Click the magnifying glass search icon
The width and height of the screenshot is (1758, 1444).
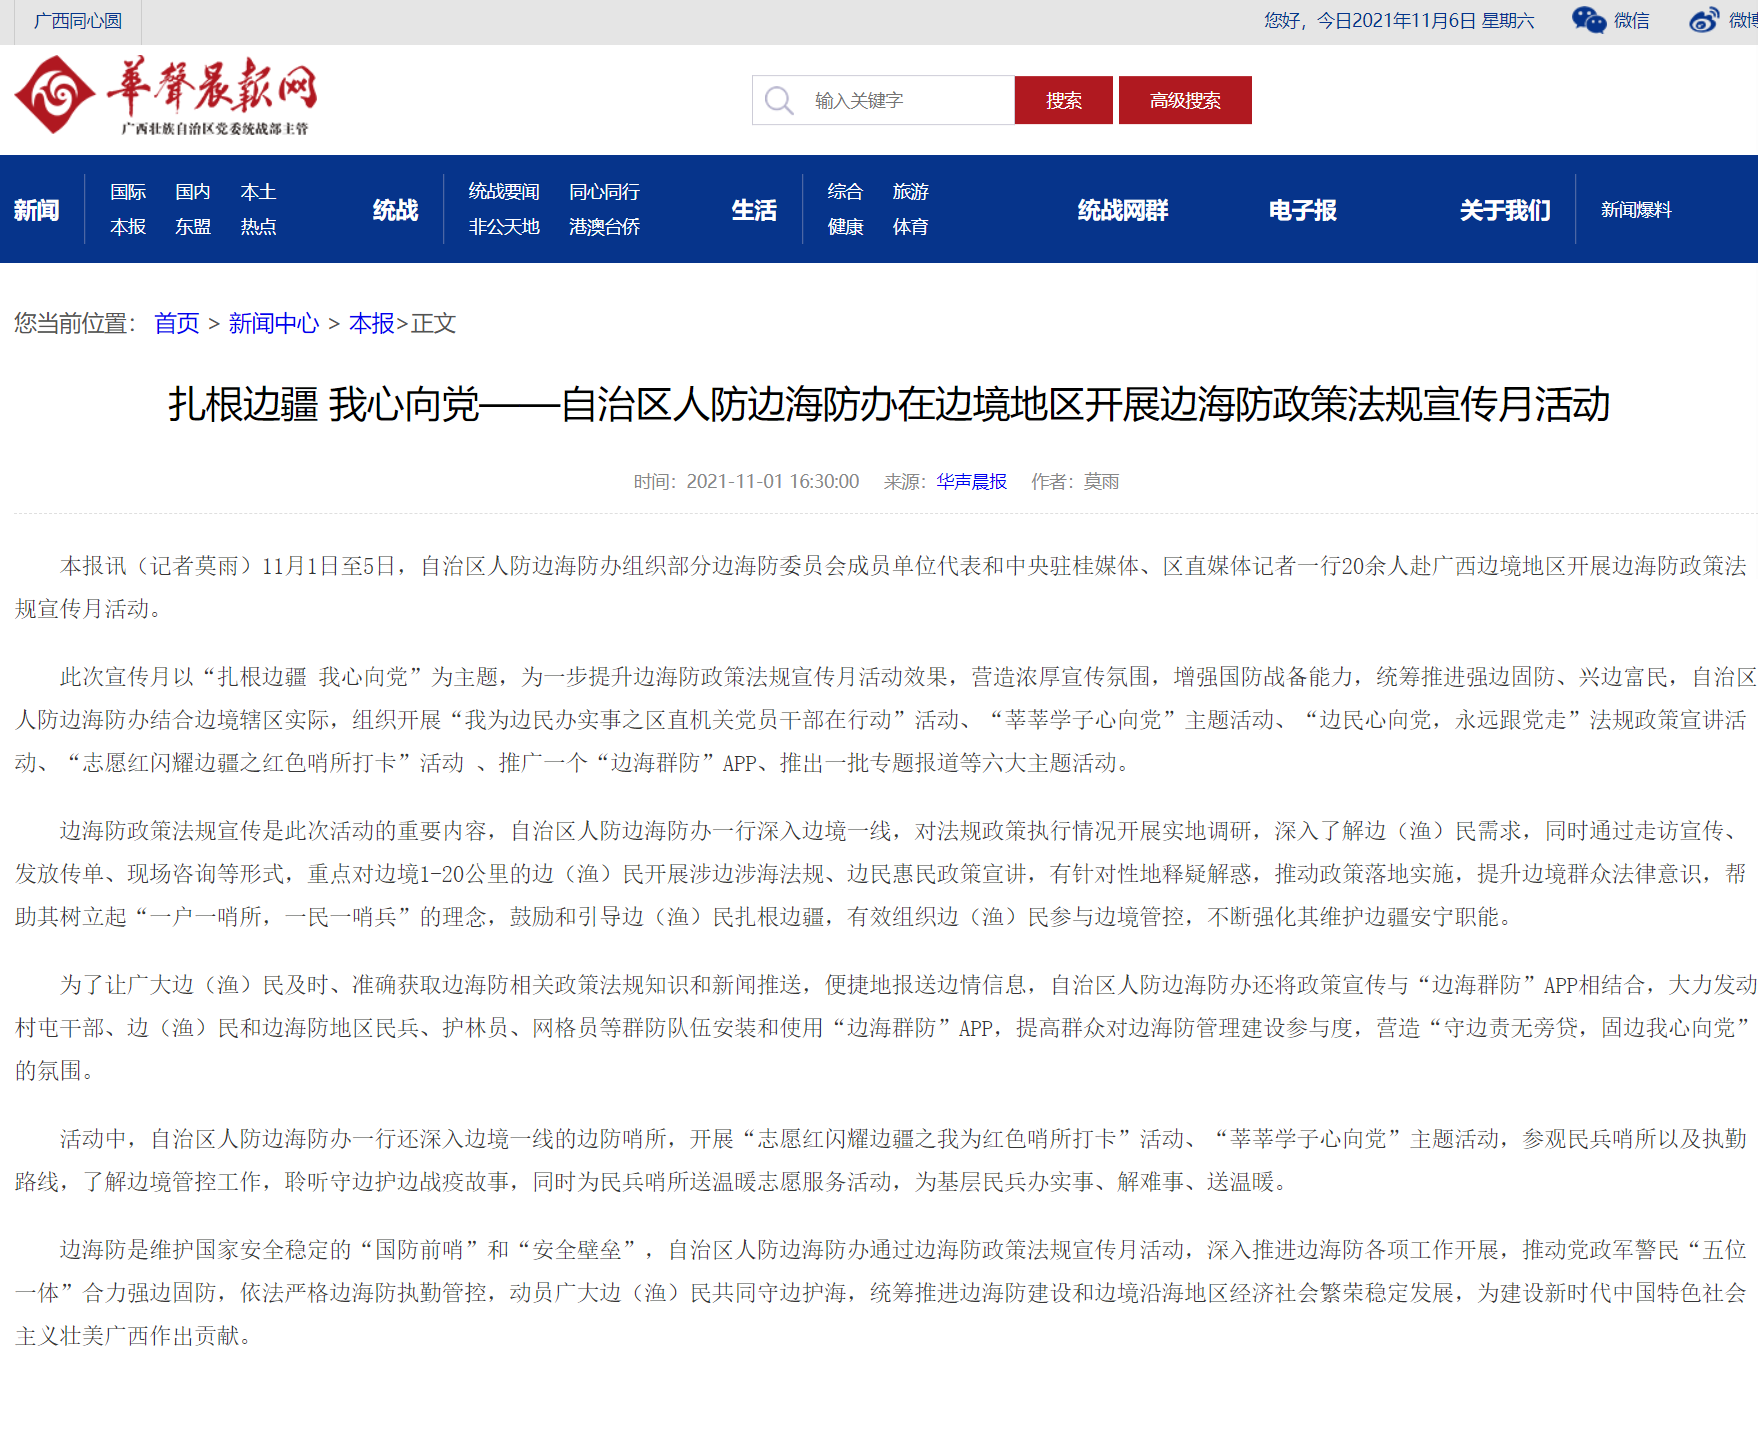(x=778, y=100)
